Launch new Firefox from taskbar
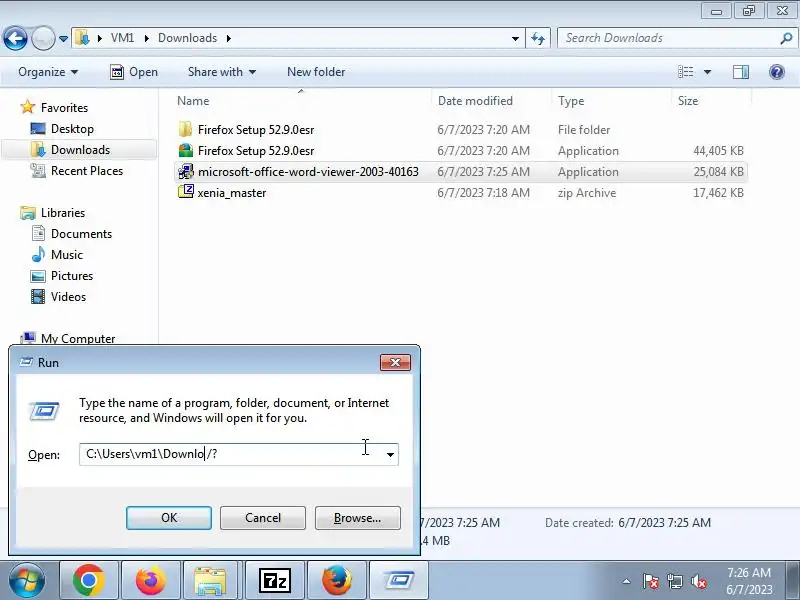This screenshot has height=600, width=800. [x=151, y=581]
